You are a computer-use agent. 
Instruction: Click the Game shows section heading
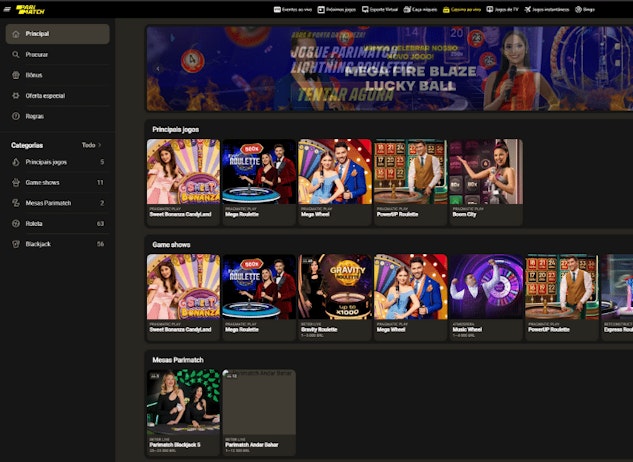point(171,245)
